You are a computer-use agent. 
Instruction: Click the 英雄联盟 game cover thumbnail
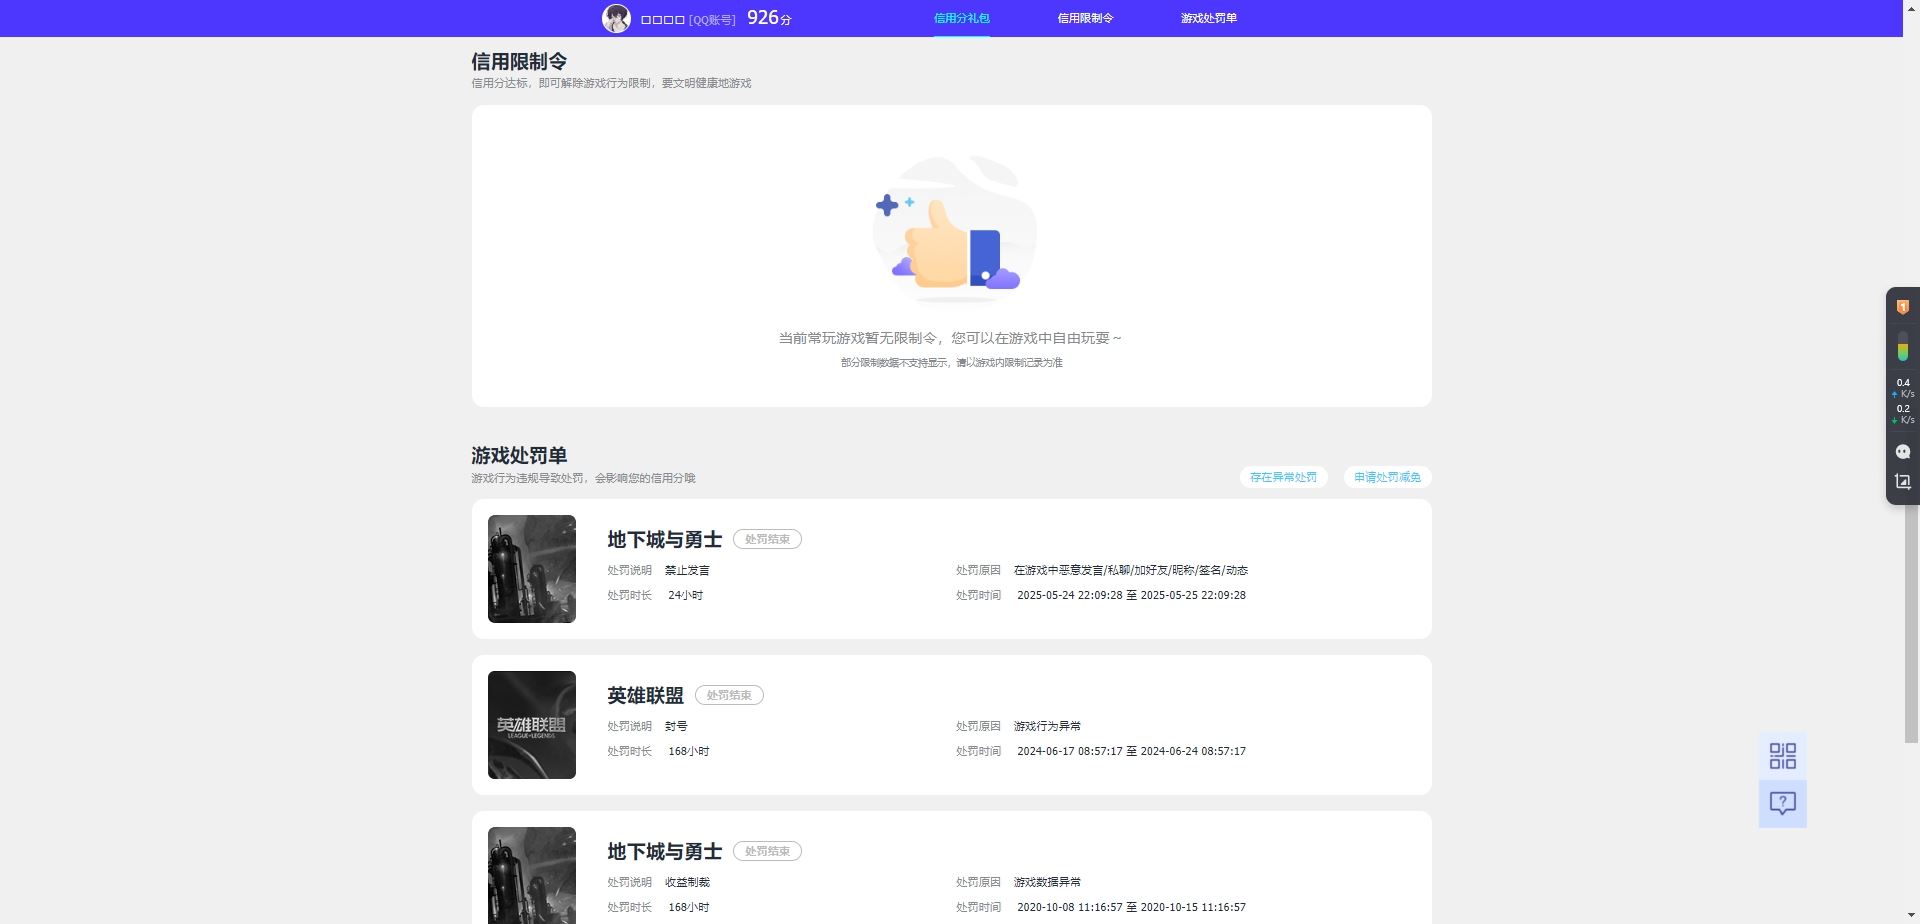(x=531, y=724)
